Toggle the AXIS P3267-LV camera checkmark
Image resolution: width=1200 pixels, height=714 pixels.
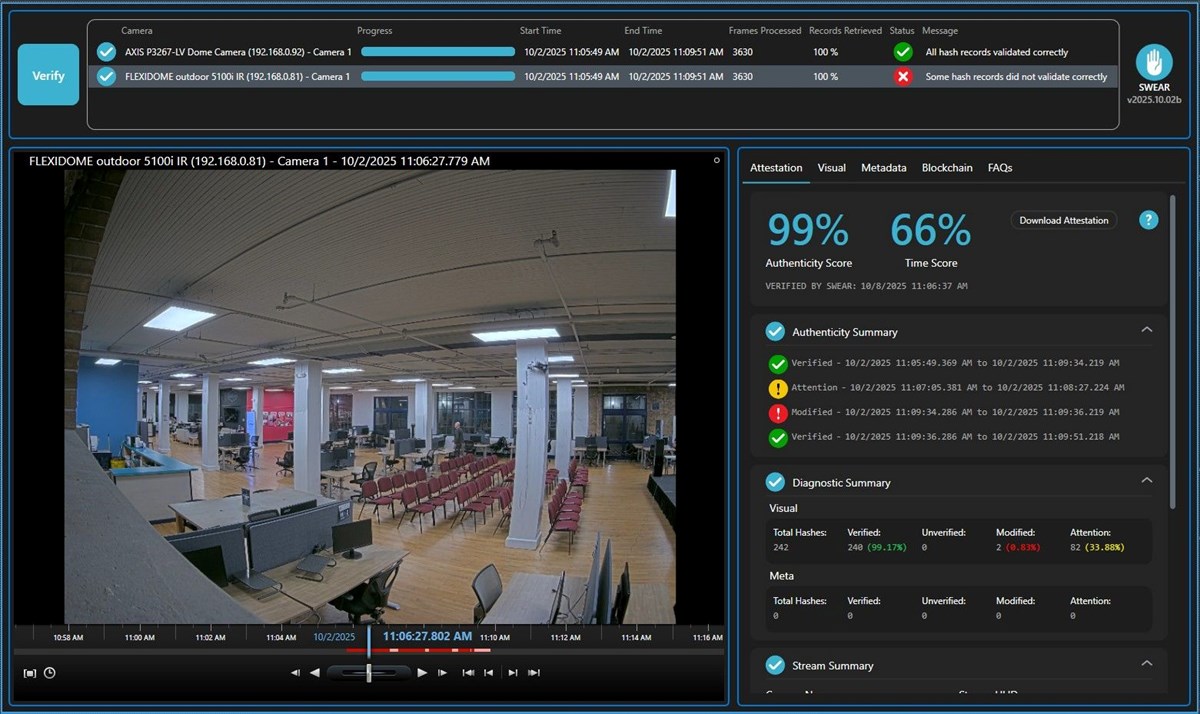coord(106,52)
